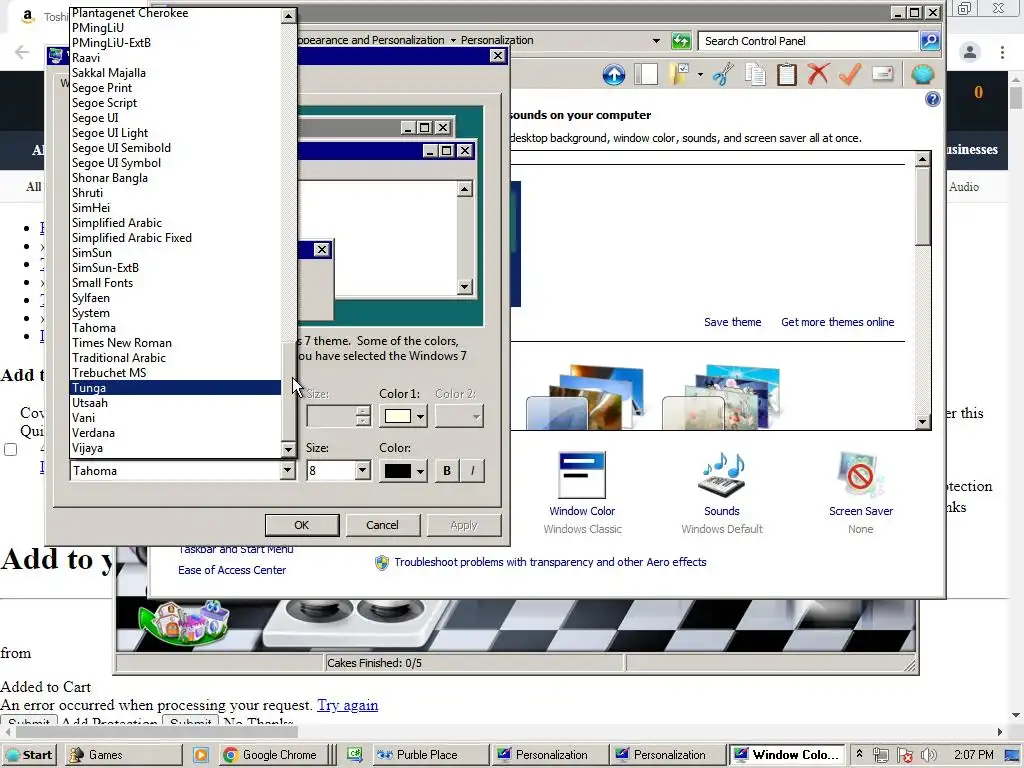Select Sylfaen font entry
The width and height of the screenshot is (1024, 768).
pos(175,298)
